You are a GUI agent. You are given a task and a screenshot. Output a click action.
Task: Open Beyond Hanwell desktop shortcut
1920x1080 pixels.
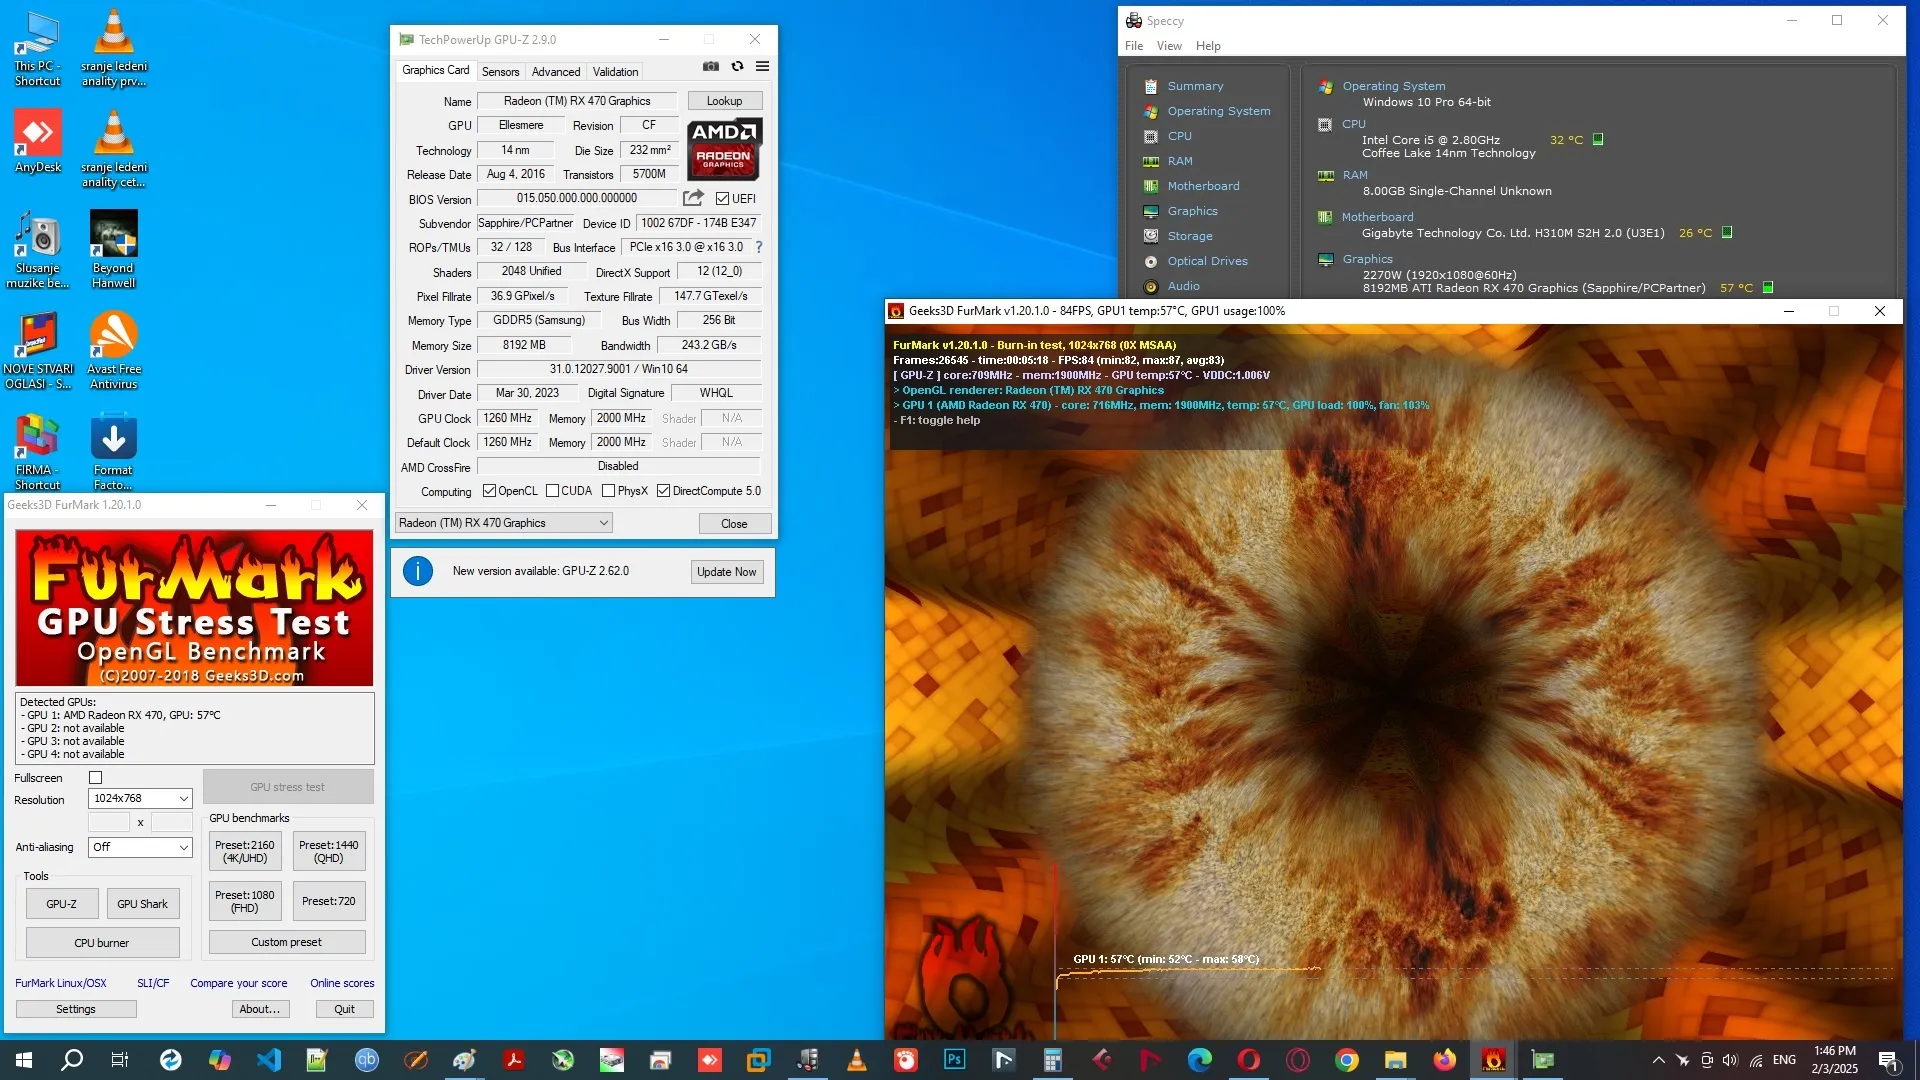tap(114, 249)
